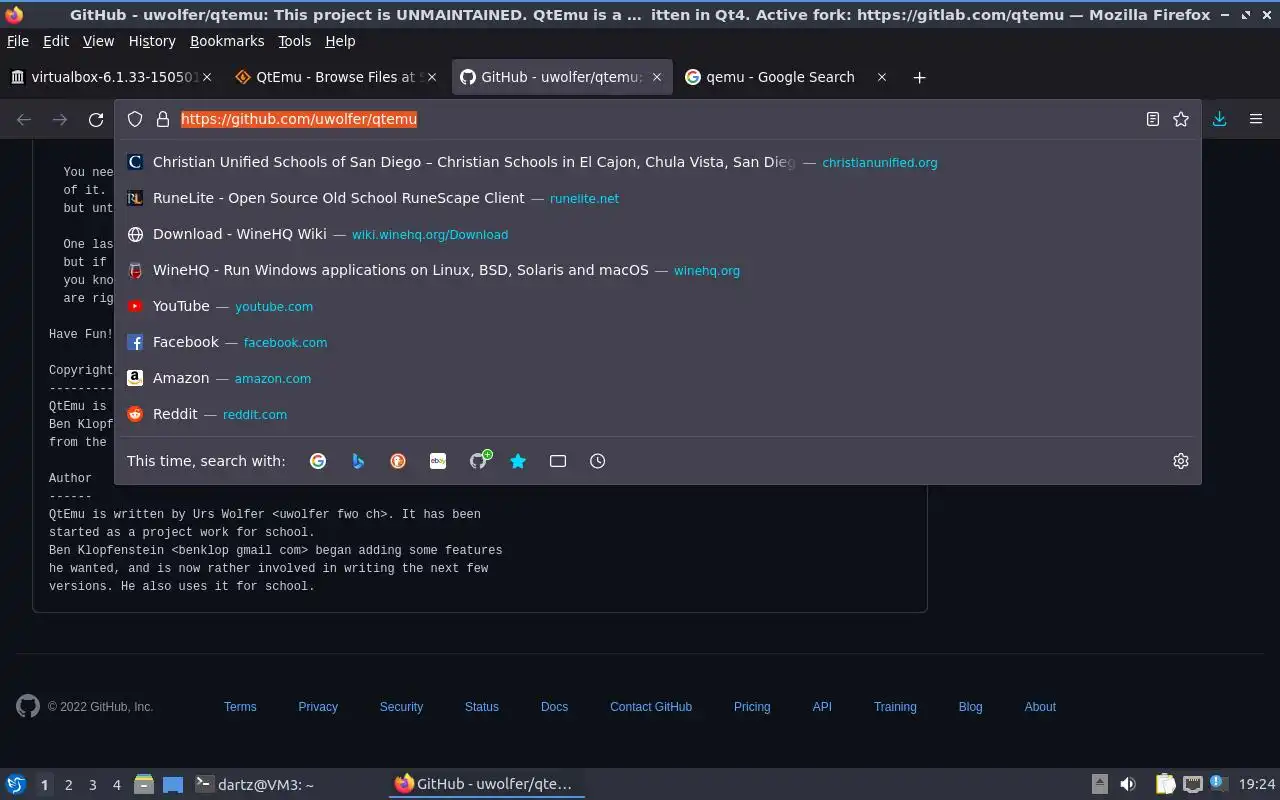Open Security footer link
The width and height of the screenshot is (1280, 800).
point(401,706)
